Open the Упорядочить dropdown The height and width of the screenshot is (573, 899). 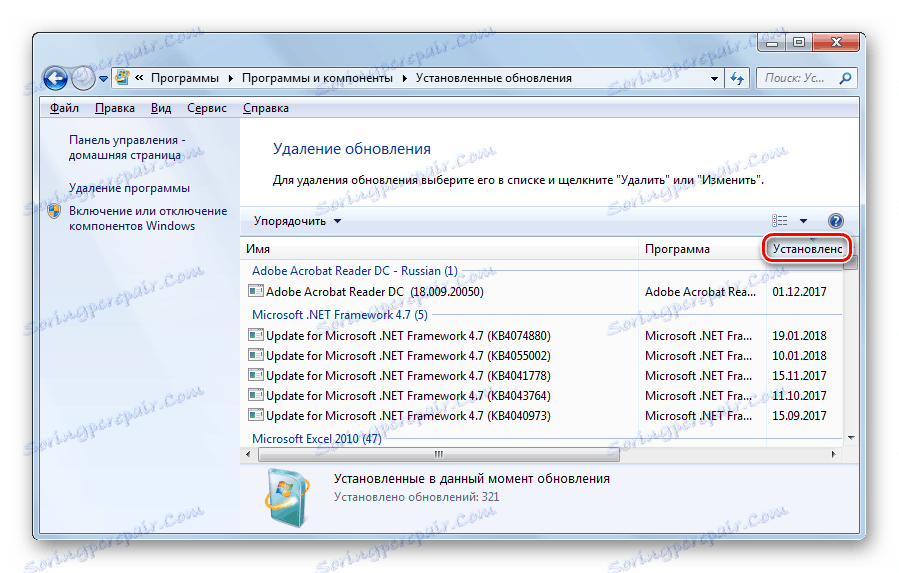pos(297,221)
